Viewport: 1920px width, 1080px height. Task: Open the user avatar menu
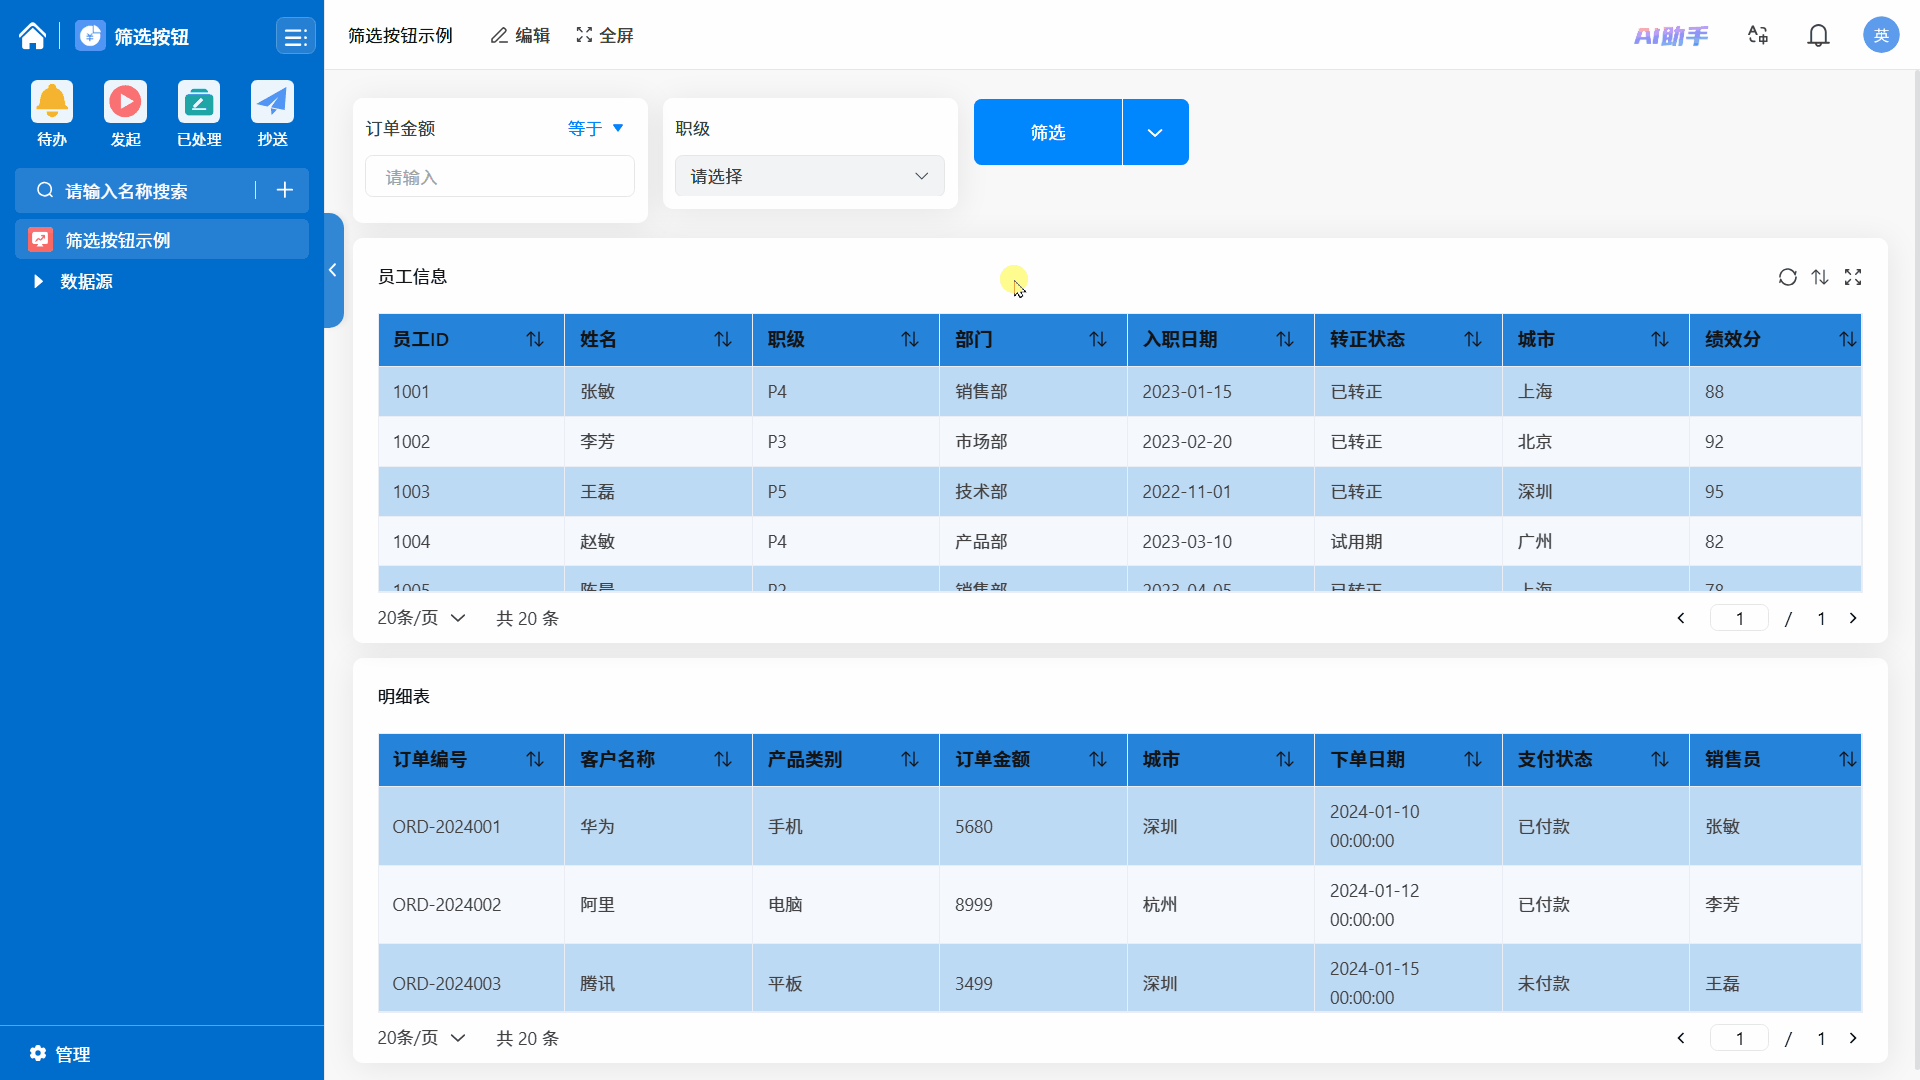pyautogui.click(x=1881, y=35)
